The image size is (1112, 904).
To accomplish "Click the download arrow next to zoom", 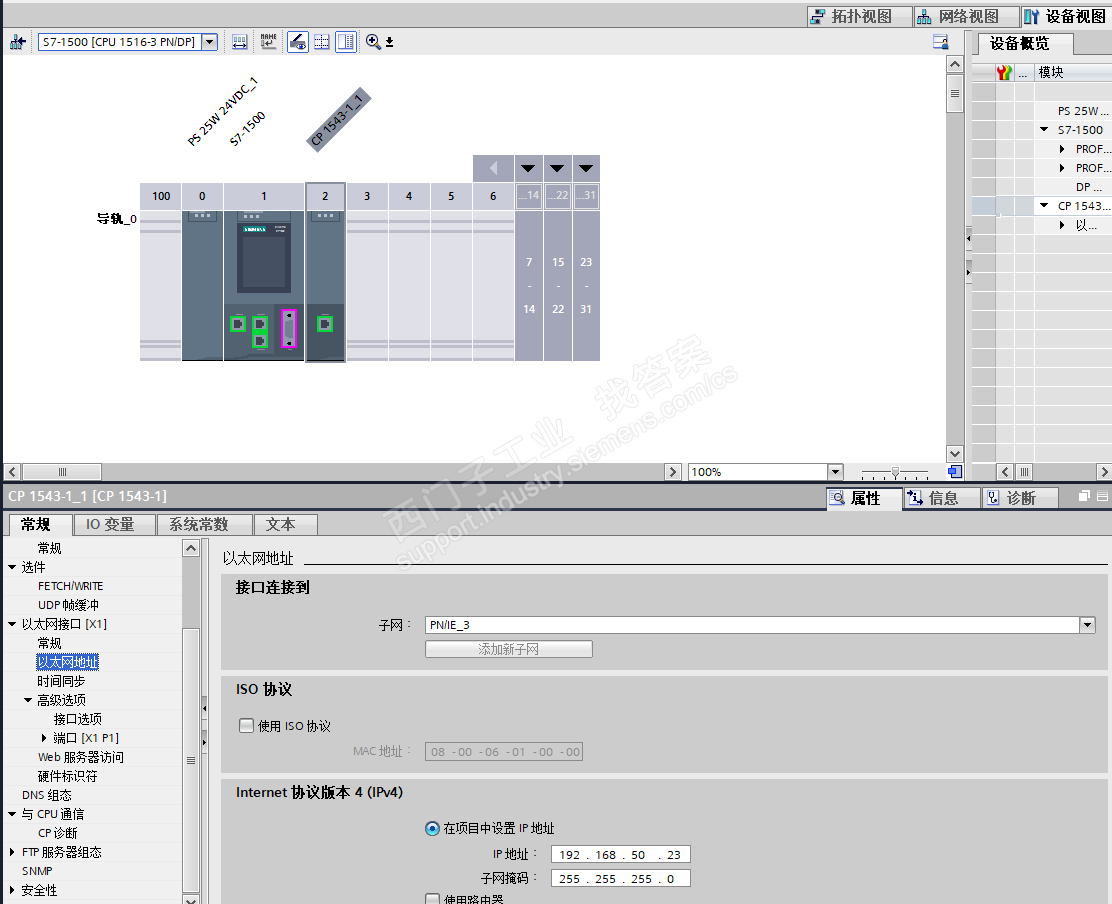I will coord(389,43).
